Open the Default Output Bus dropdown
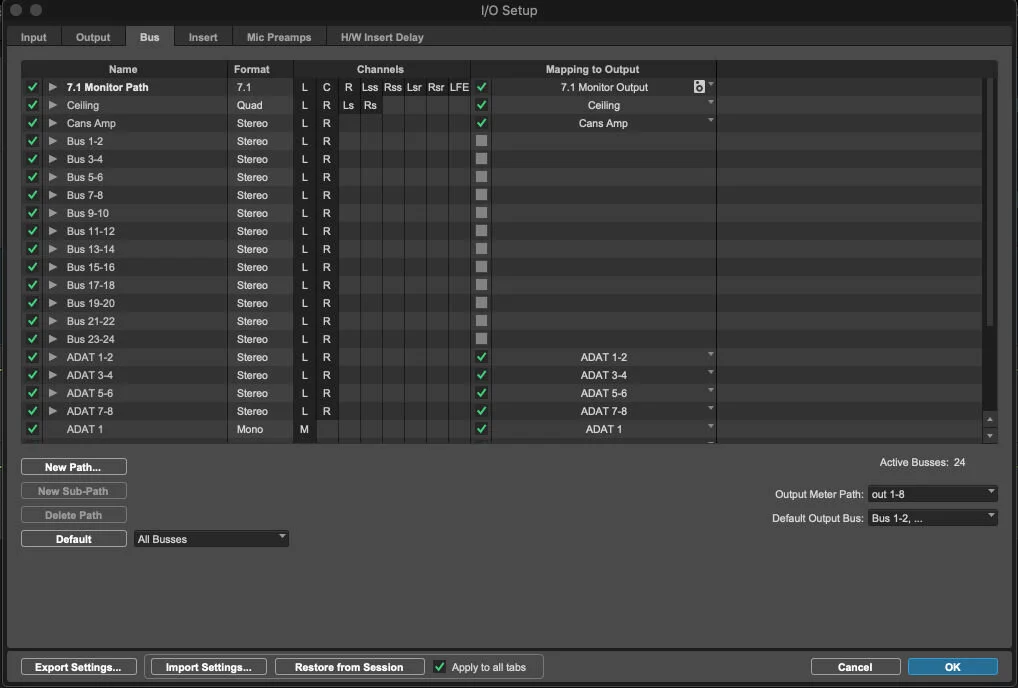Viewport: 1018px width, 688px height. (931, 517)
